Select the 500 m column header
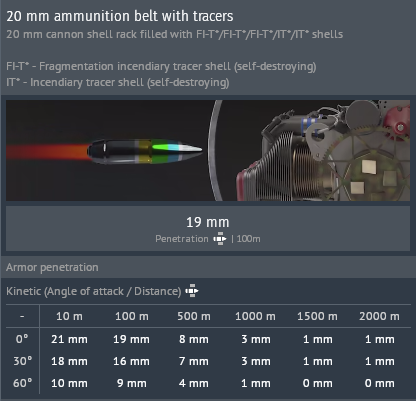Image resolution: width=416 pixels, height=401 pixels. [194, 316]
